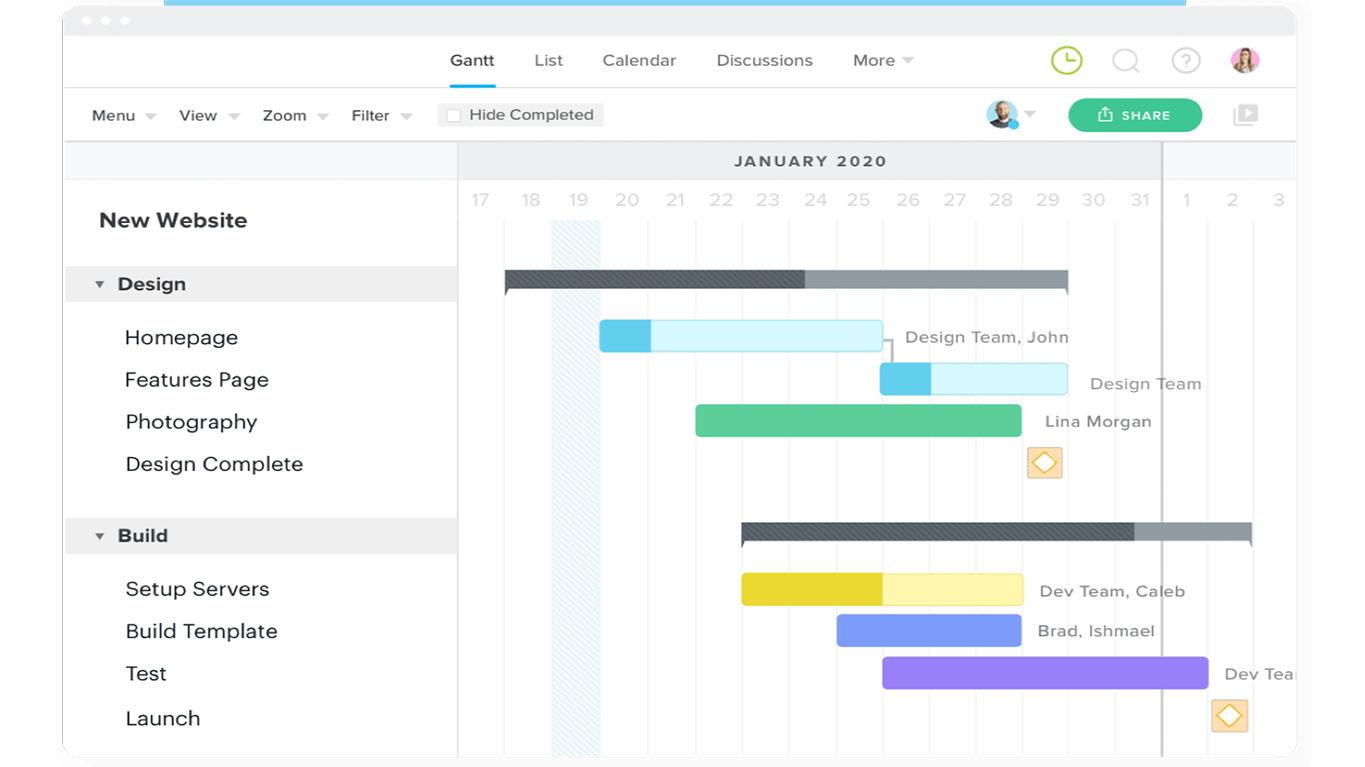
Task: Select the purple Test task bar
Action: click(1044, 673)
